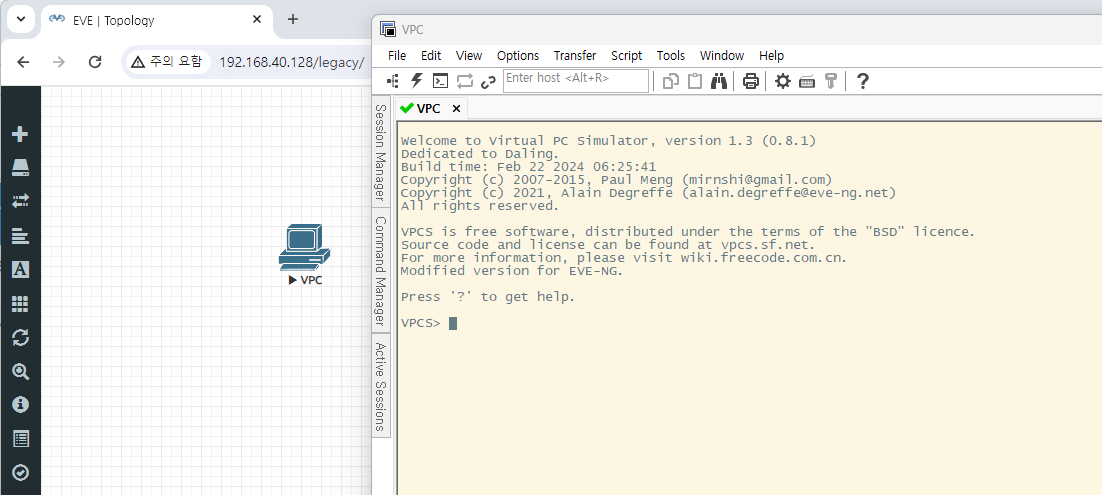Open the More actions grid icon in EVE sidebar

click(x=20, y=303)
